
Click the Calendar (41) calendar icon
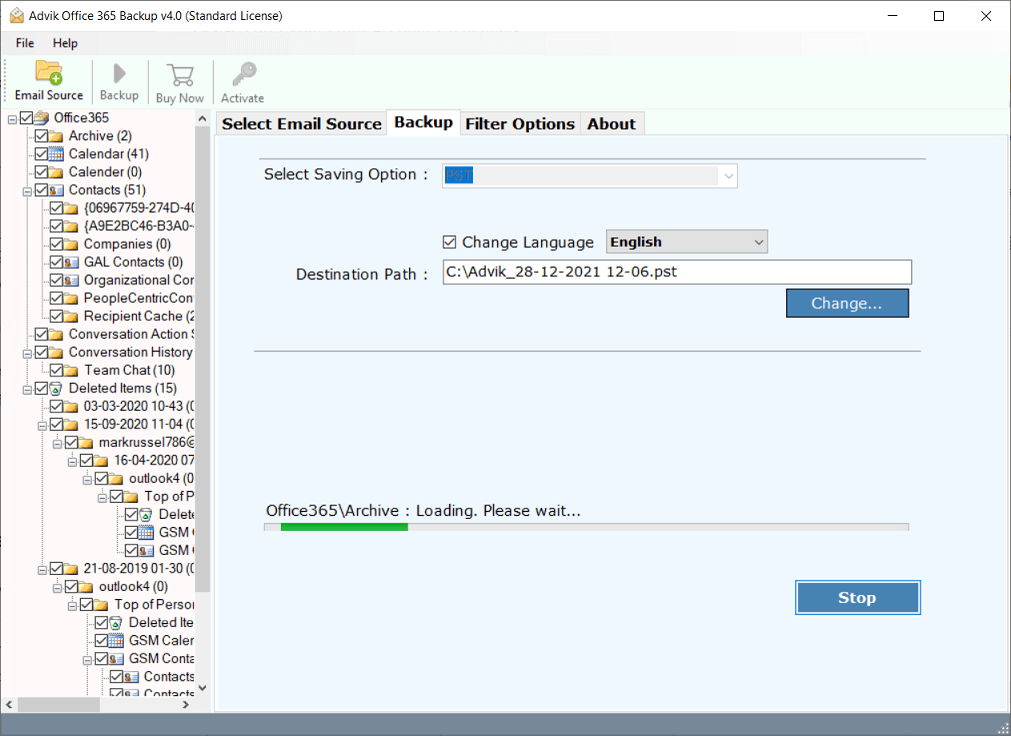point(56,154)
